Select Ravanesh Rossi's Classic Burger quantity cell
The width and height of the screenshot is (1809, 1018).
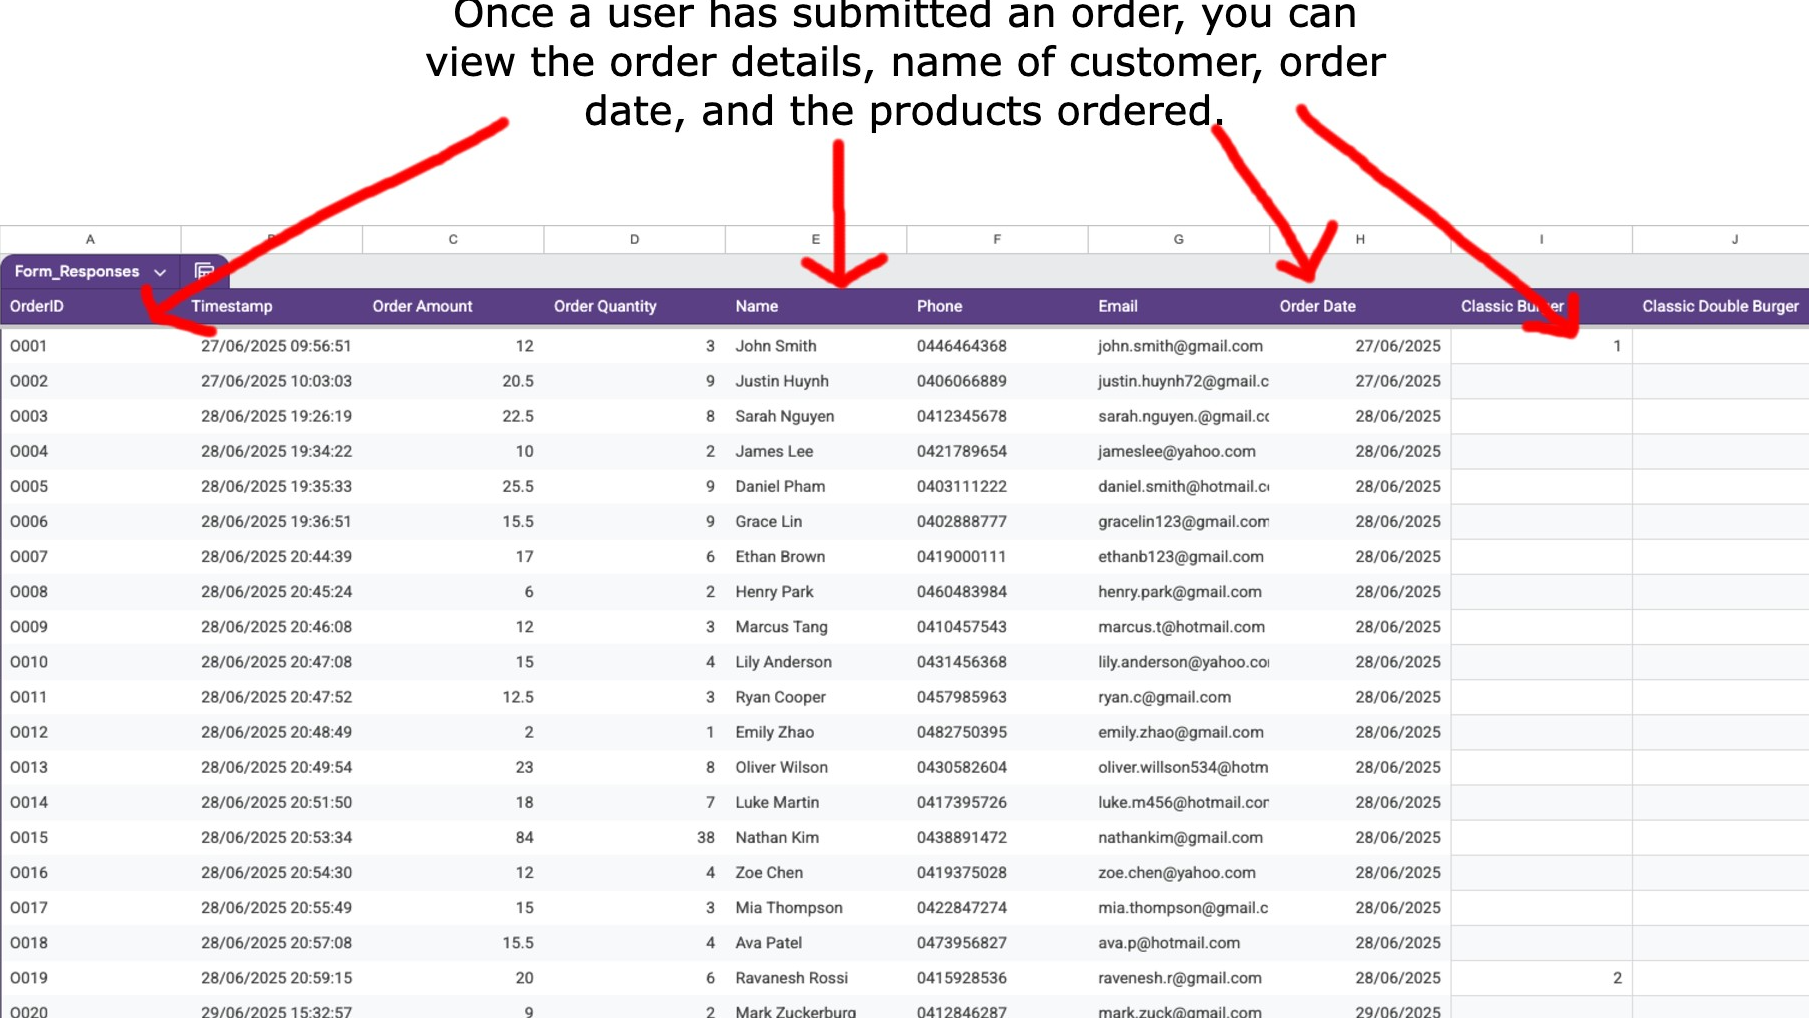click(x=1541, y=978)
